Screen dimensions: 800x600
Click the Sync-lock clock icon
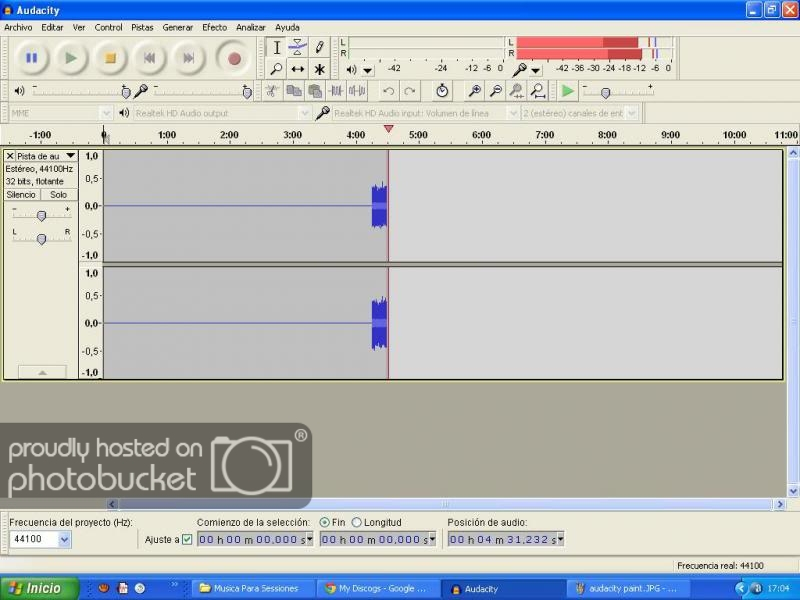point(442,91)
